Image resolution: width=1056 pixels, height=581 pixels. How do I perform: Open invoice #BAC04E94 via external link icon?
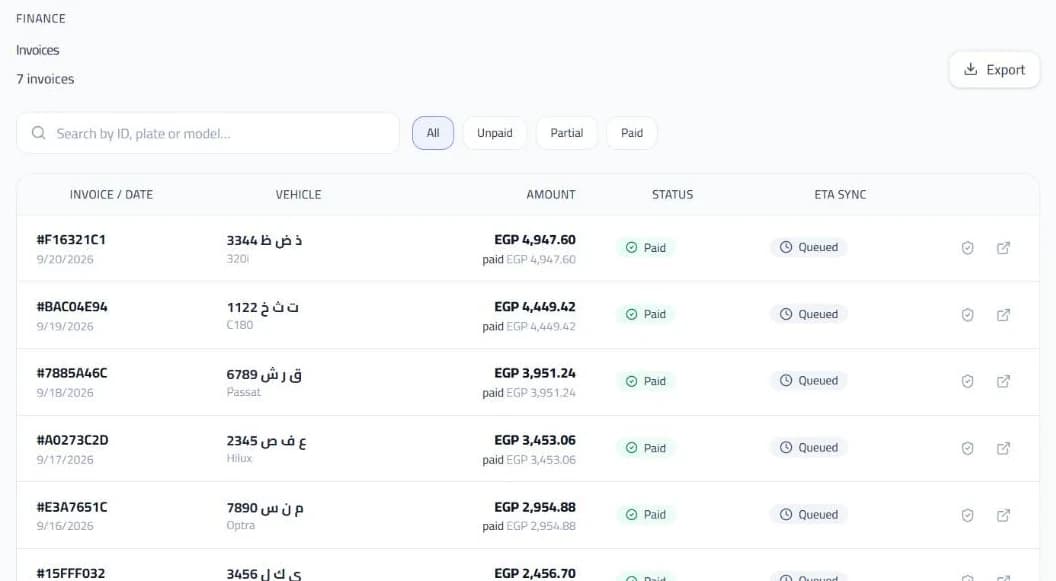(1003, 314)
